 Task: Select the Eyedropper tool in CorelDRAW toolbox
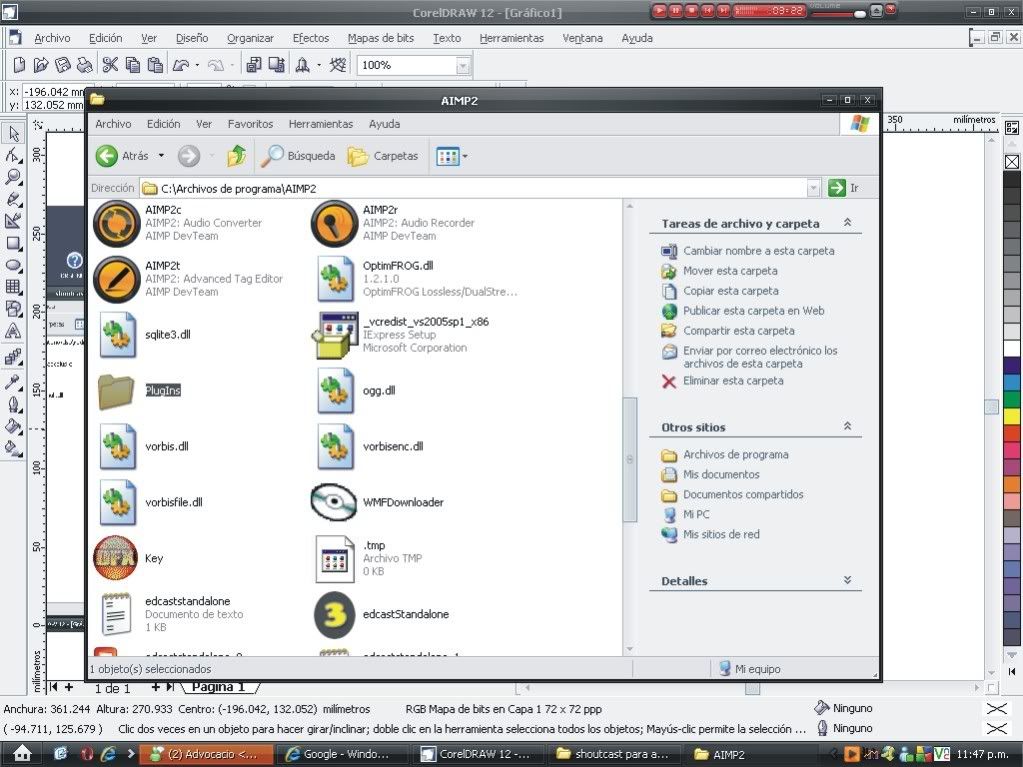(x=13, y=382)
